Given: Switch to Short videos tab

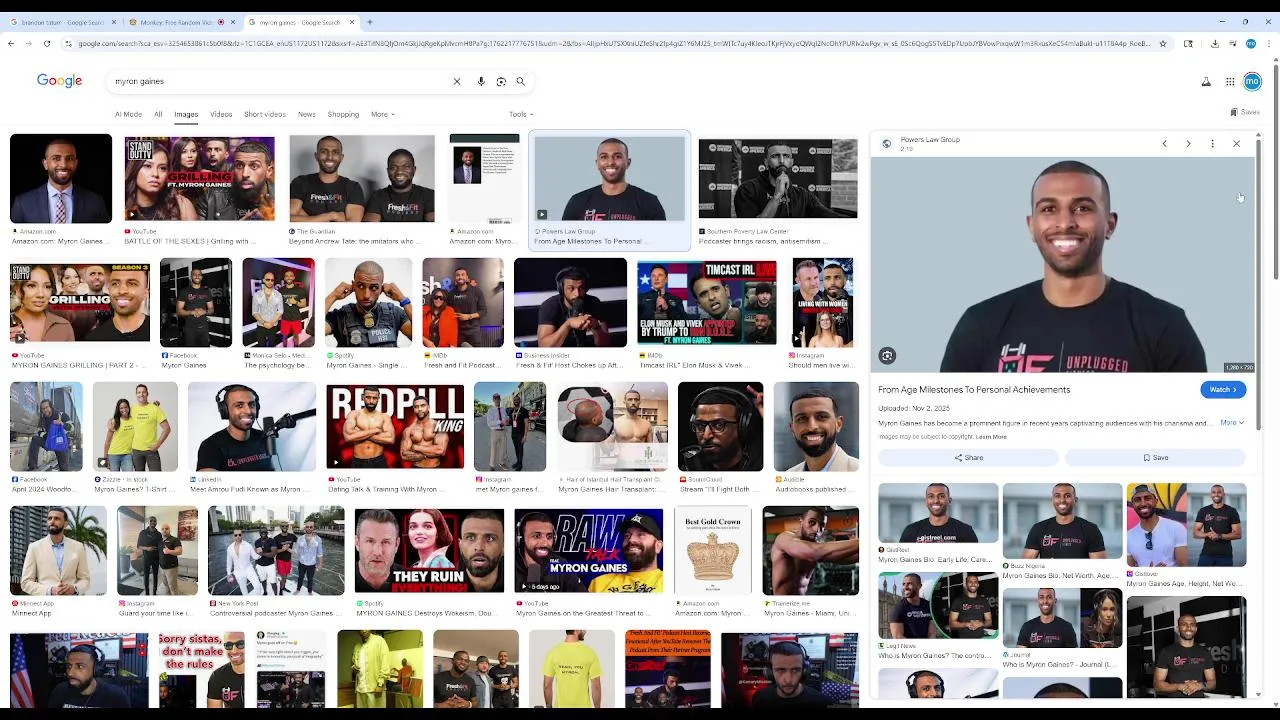Looking at the screenshot, I should pyautogui.click(x=265, y=114).
